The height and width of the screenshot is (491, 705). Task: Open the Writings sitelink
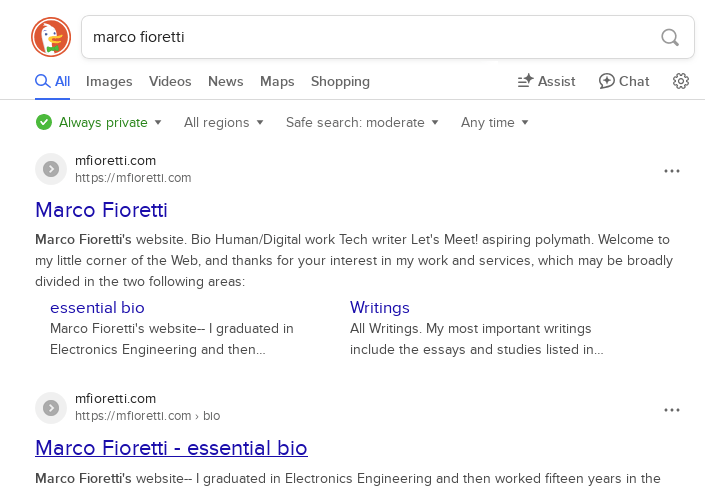tap(380, 308)
